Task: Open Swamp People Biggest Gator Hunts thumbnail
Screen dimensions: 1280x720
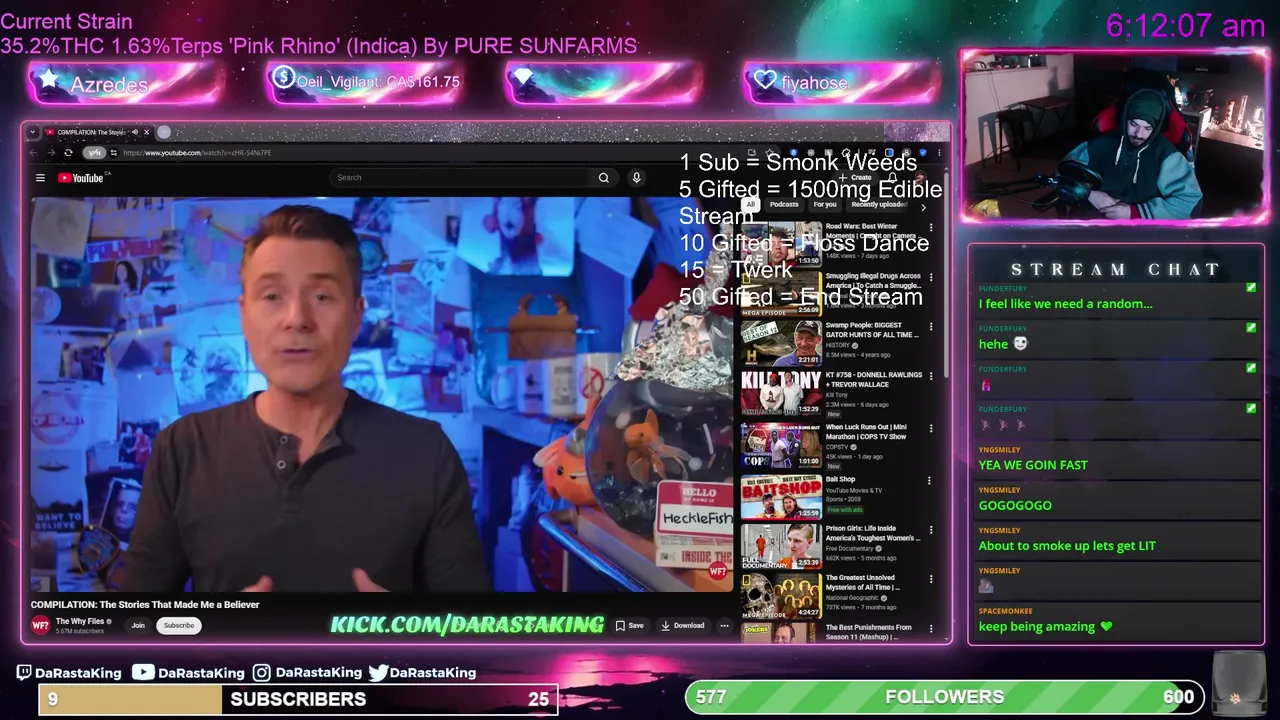Action: click(x=781, y=343)
